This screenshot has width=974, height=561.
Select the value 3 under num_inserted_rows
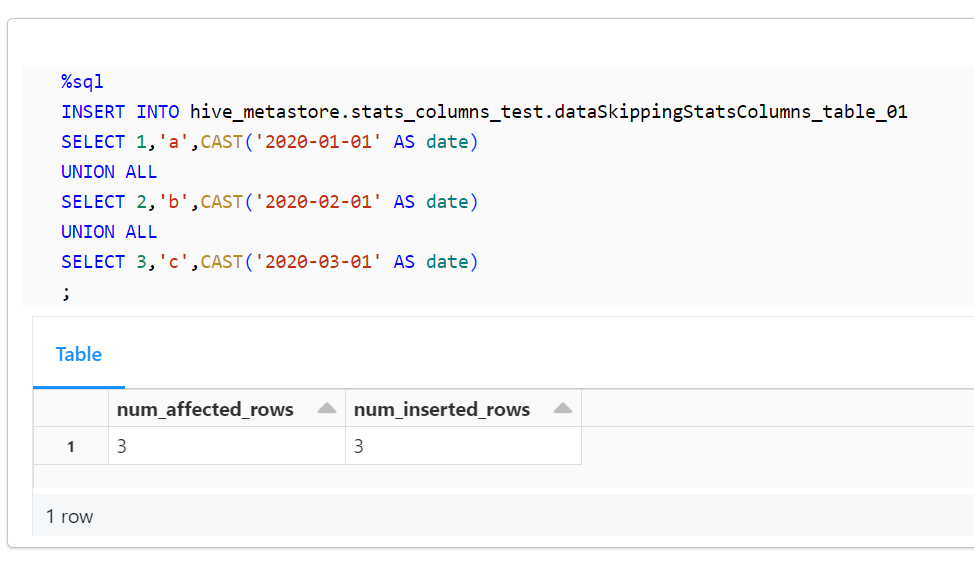[359, 446]
